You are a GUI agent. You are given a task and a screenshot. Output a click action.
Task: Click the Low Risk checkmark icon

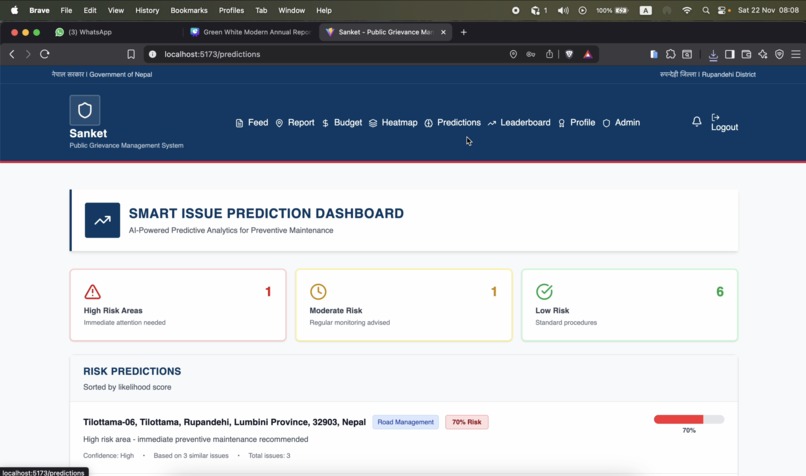click(544, 291)
